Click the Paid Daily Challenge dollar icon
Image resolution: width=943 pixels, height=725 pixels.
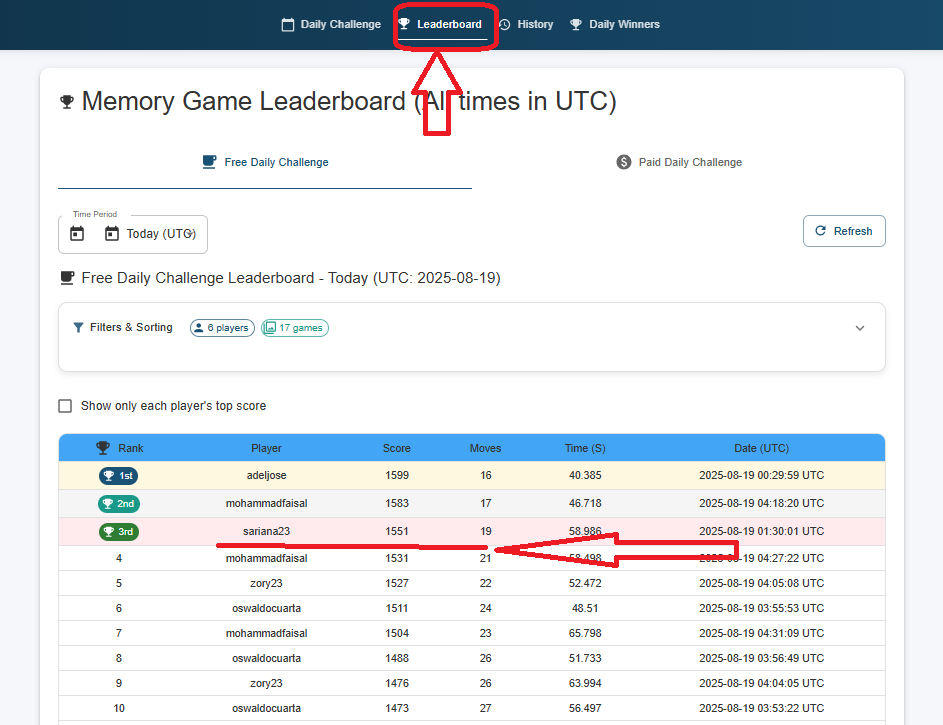click(x=624, y=162)
